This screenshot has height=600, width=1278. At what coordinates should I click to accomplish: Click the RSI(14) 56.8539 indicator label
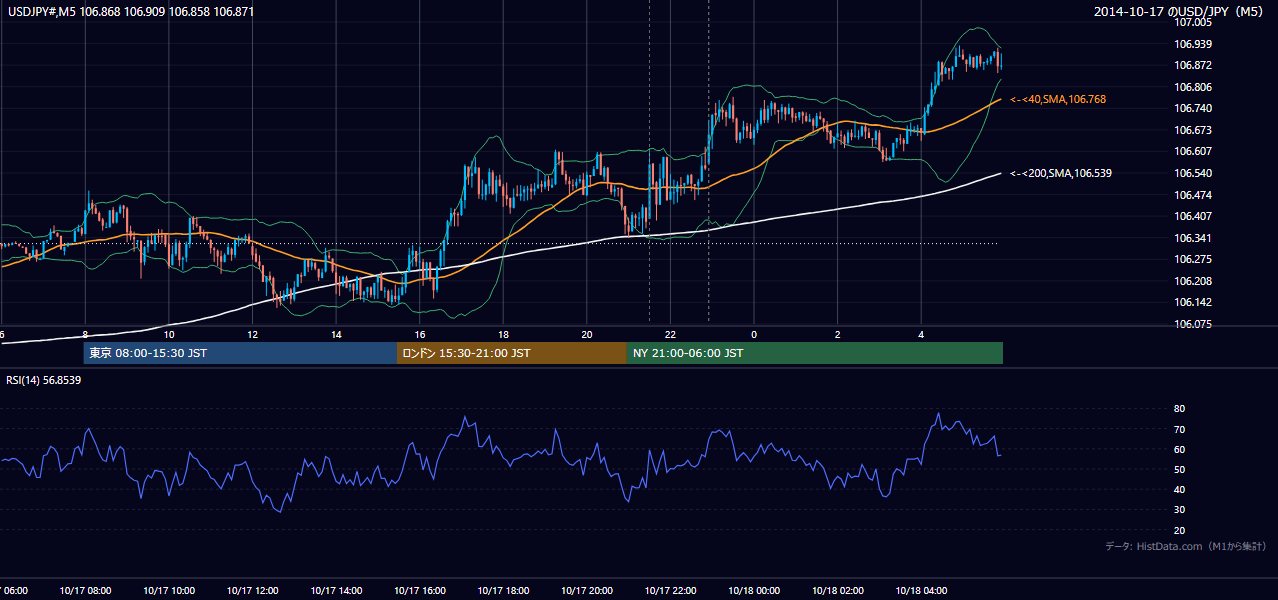tap(44, 380)
